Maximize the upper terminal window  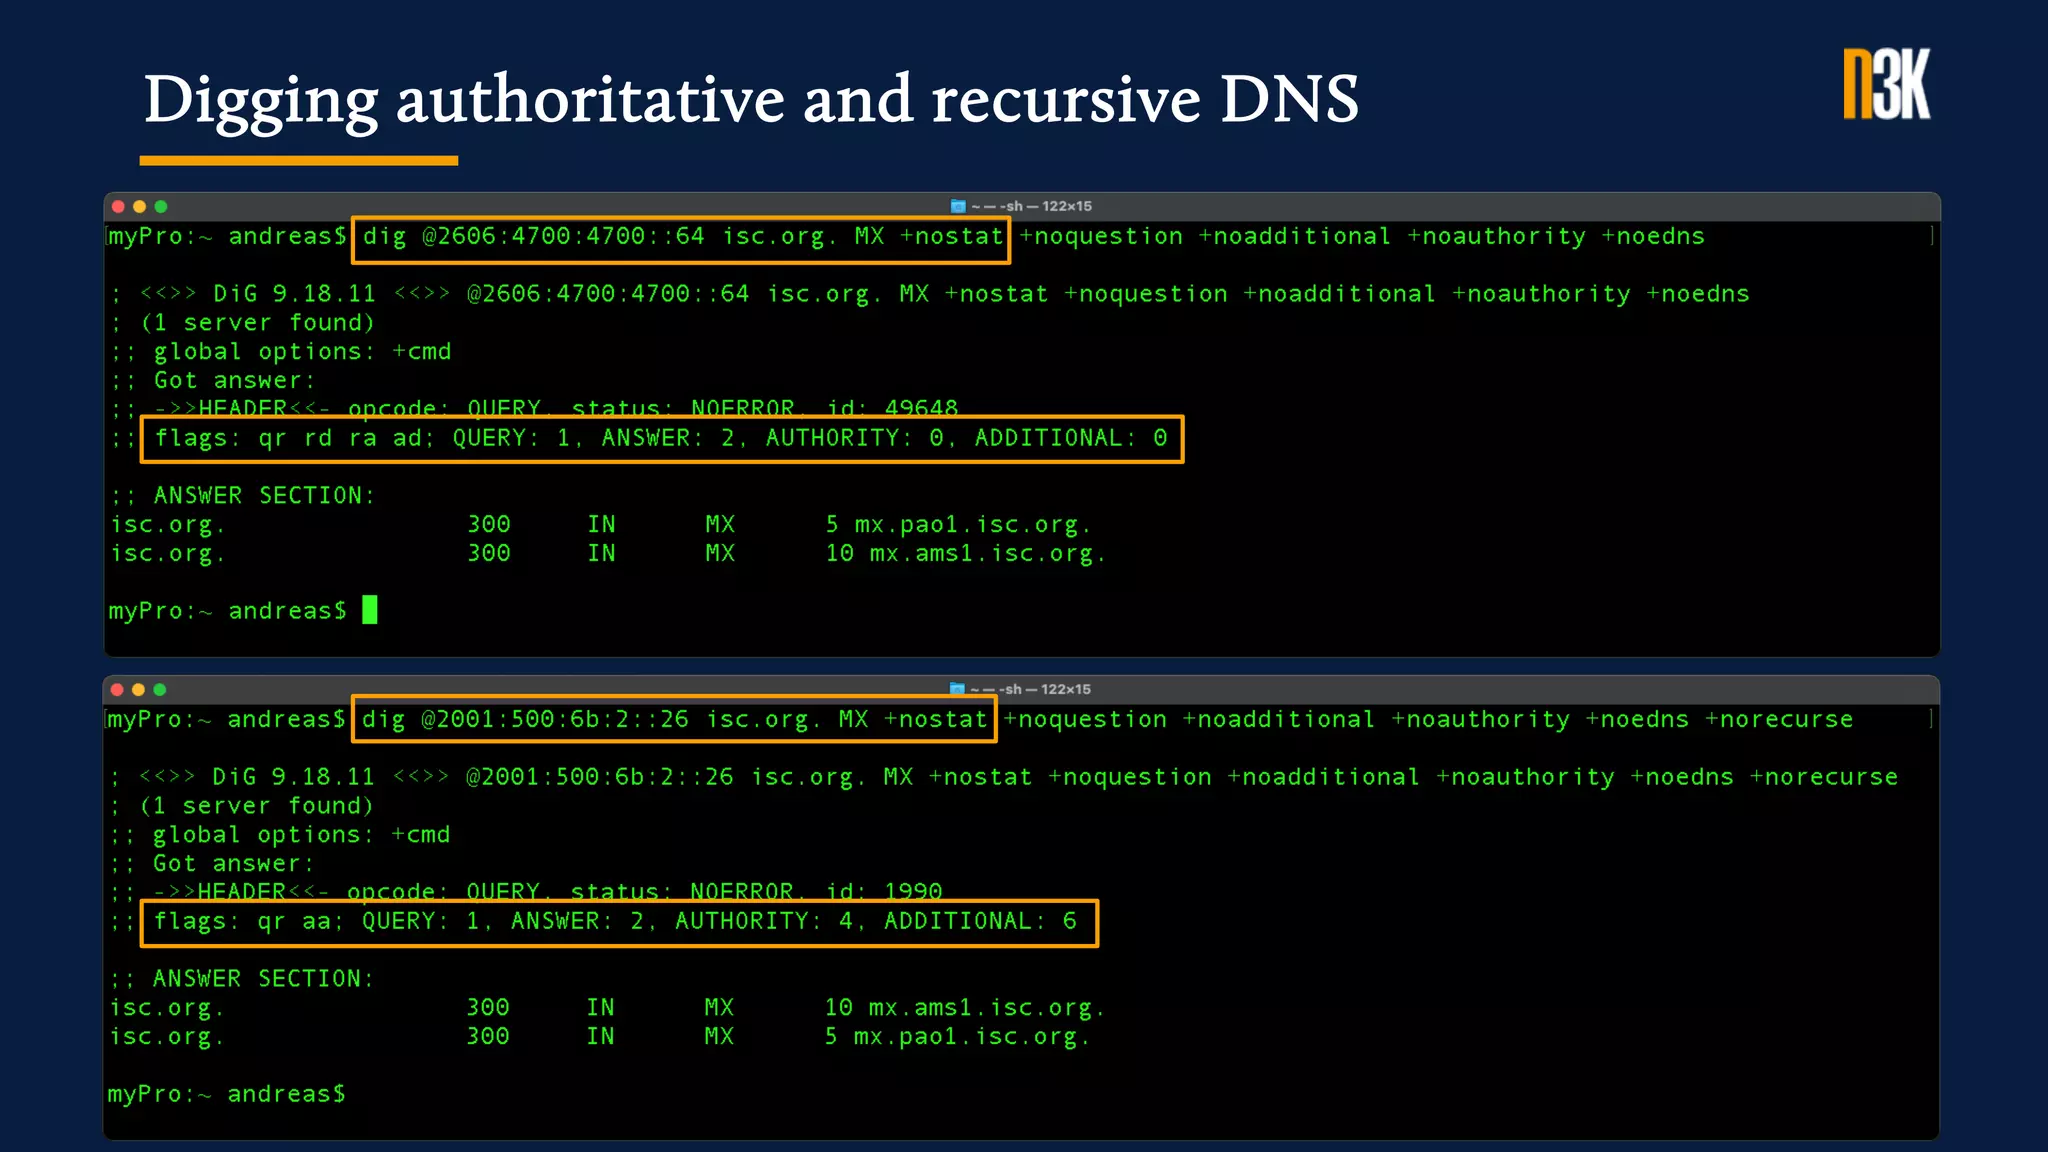point(161,206)
